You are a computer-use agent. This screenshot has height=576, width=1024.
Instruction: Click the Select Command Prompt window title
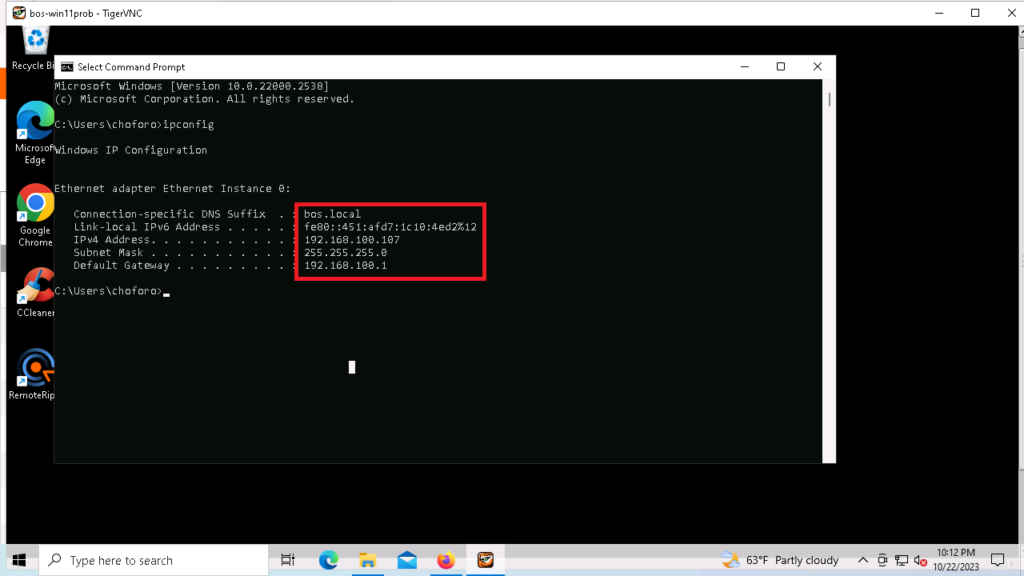click(x=131, y=67)
